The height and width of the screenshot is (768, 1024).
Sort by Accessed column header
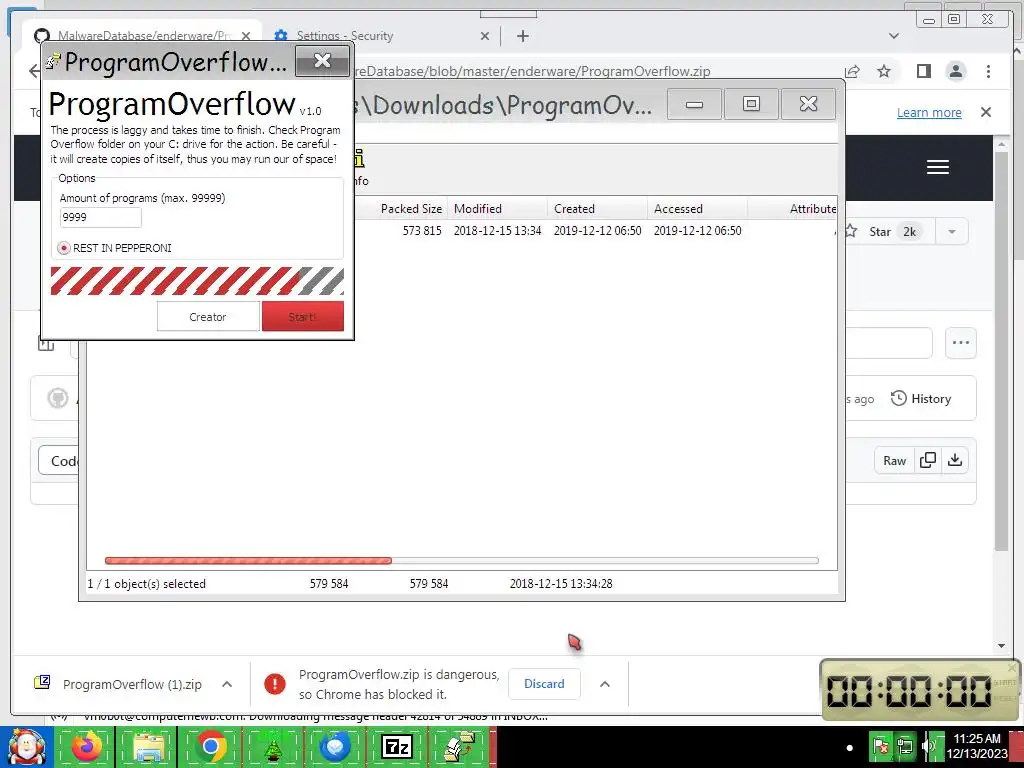point(697,209)
